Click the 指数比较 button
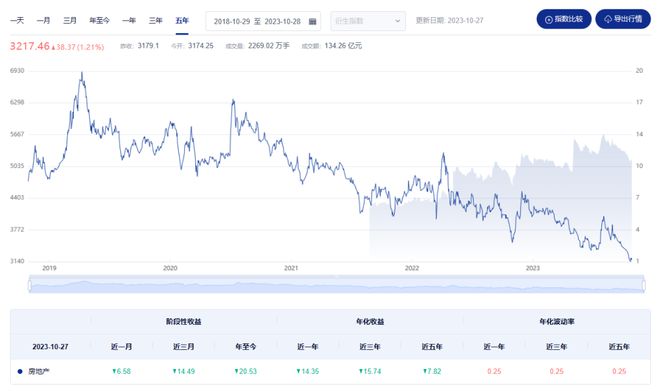 pos(564,19)
